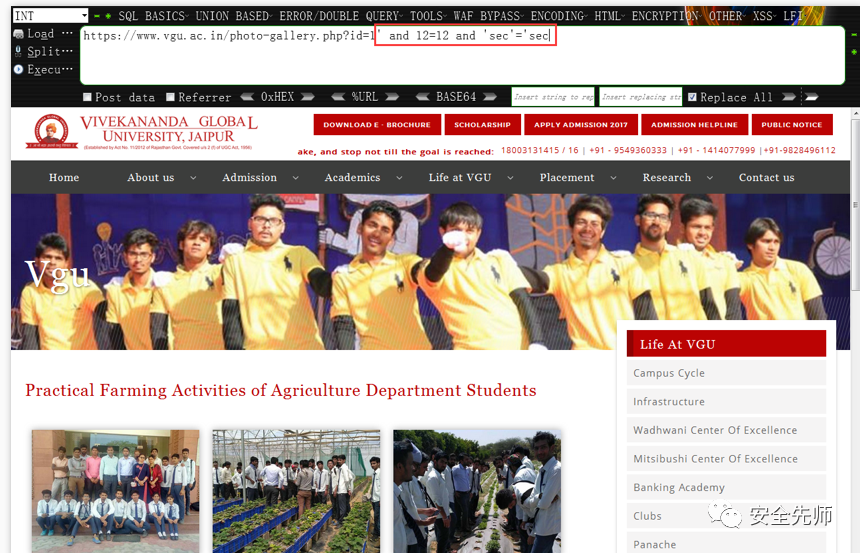
Task: Open the ENCODING dropdown menu
Action: coord(559,16)
